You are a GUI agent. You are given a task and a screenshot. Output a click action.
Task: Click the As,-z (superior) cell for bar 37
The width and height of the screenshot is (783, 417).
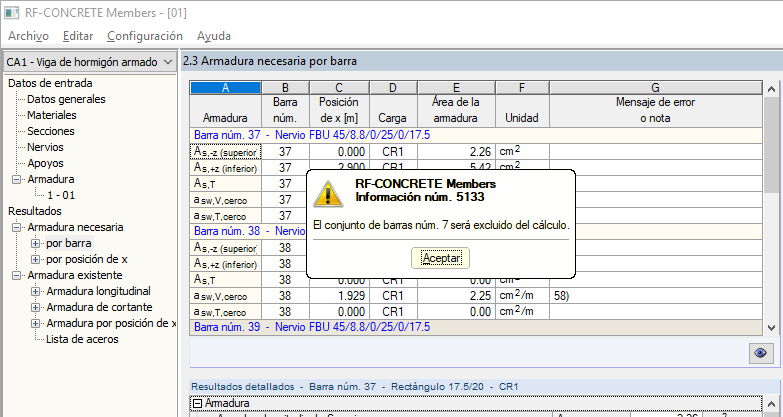coord(225,151)
